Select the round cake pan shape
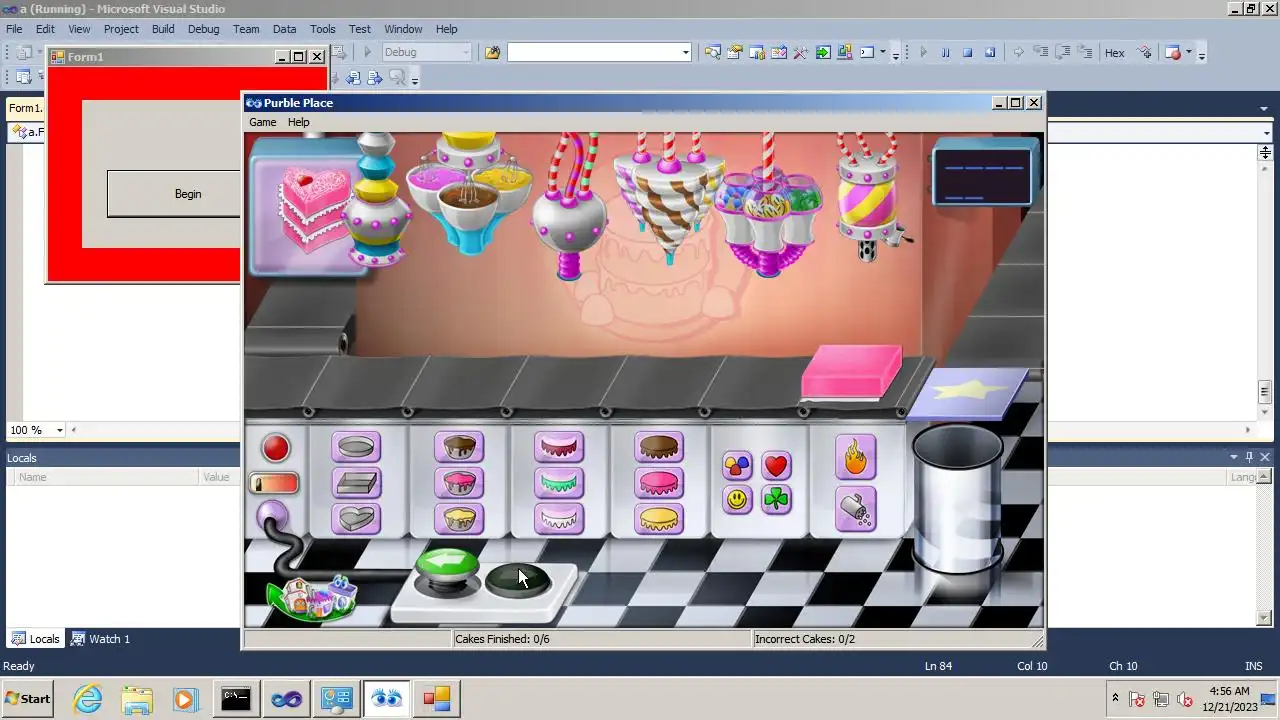 point(356,447)
